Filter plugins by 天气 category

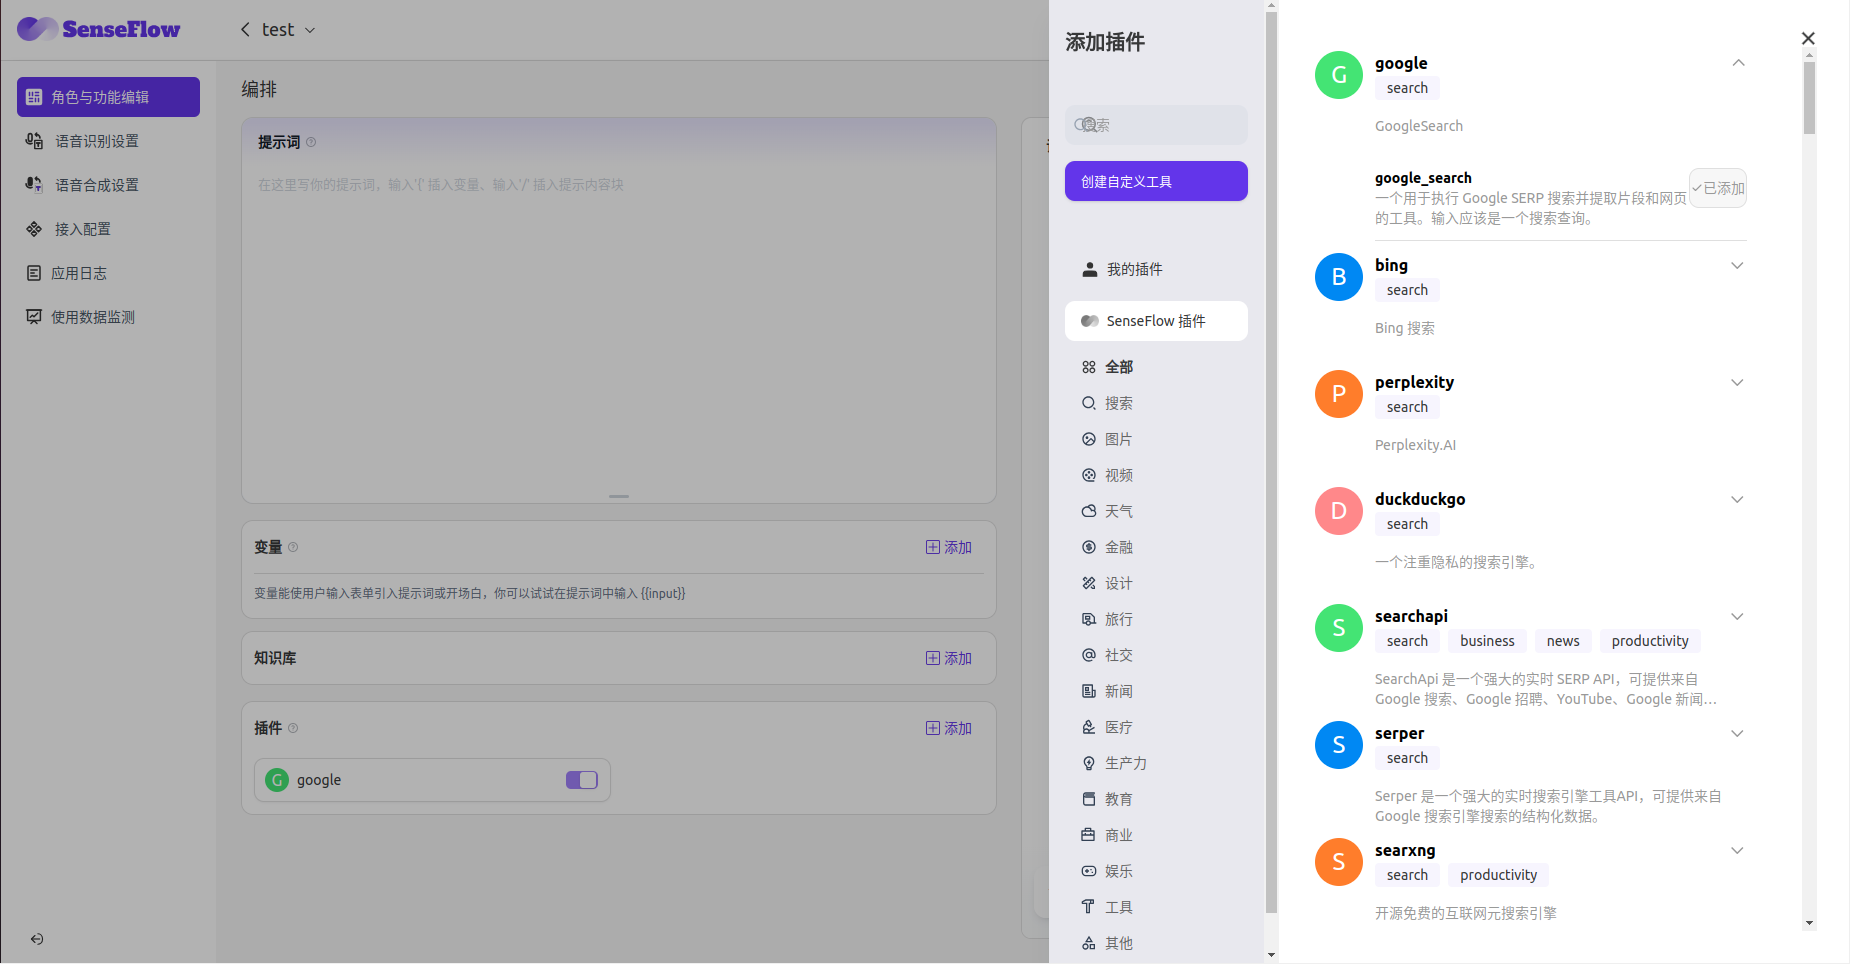point(1108,511)
